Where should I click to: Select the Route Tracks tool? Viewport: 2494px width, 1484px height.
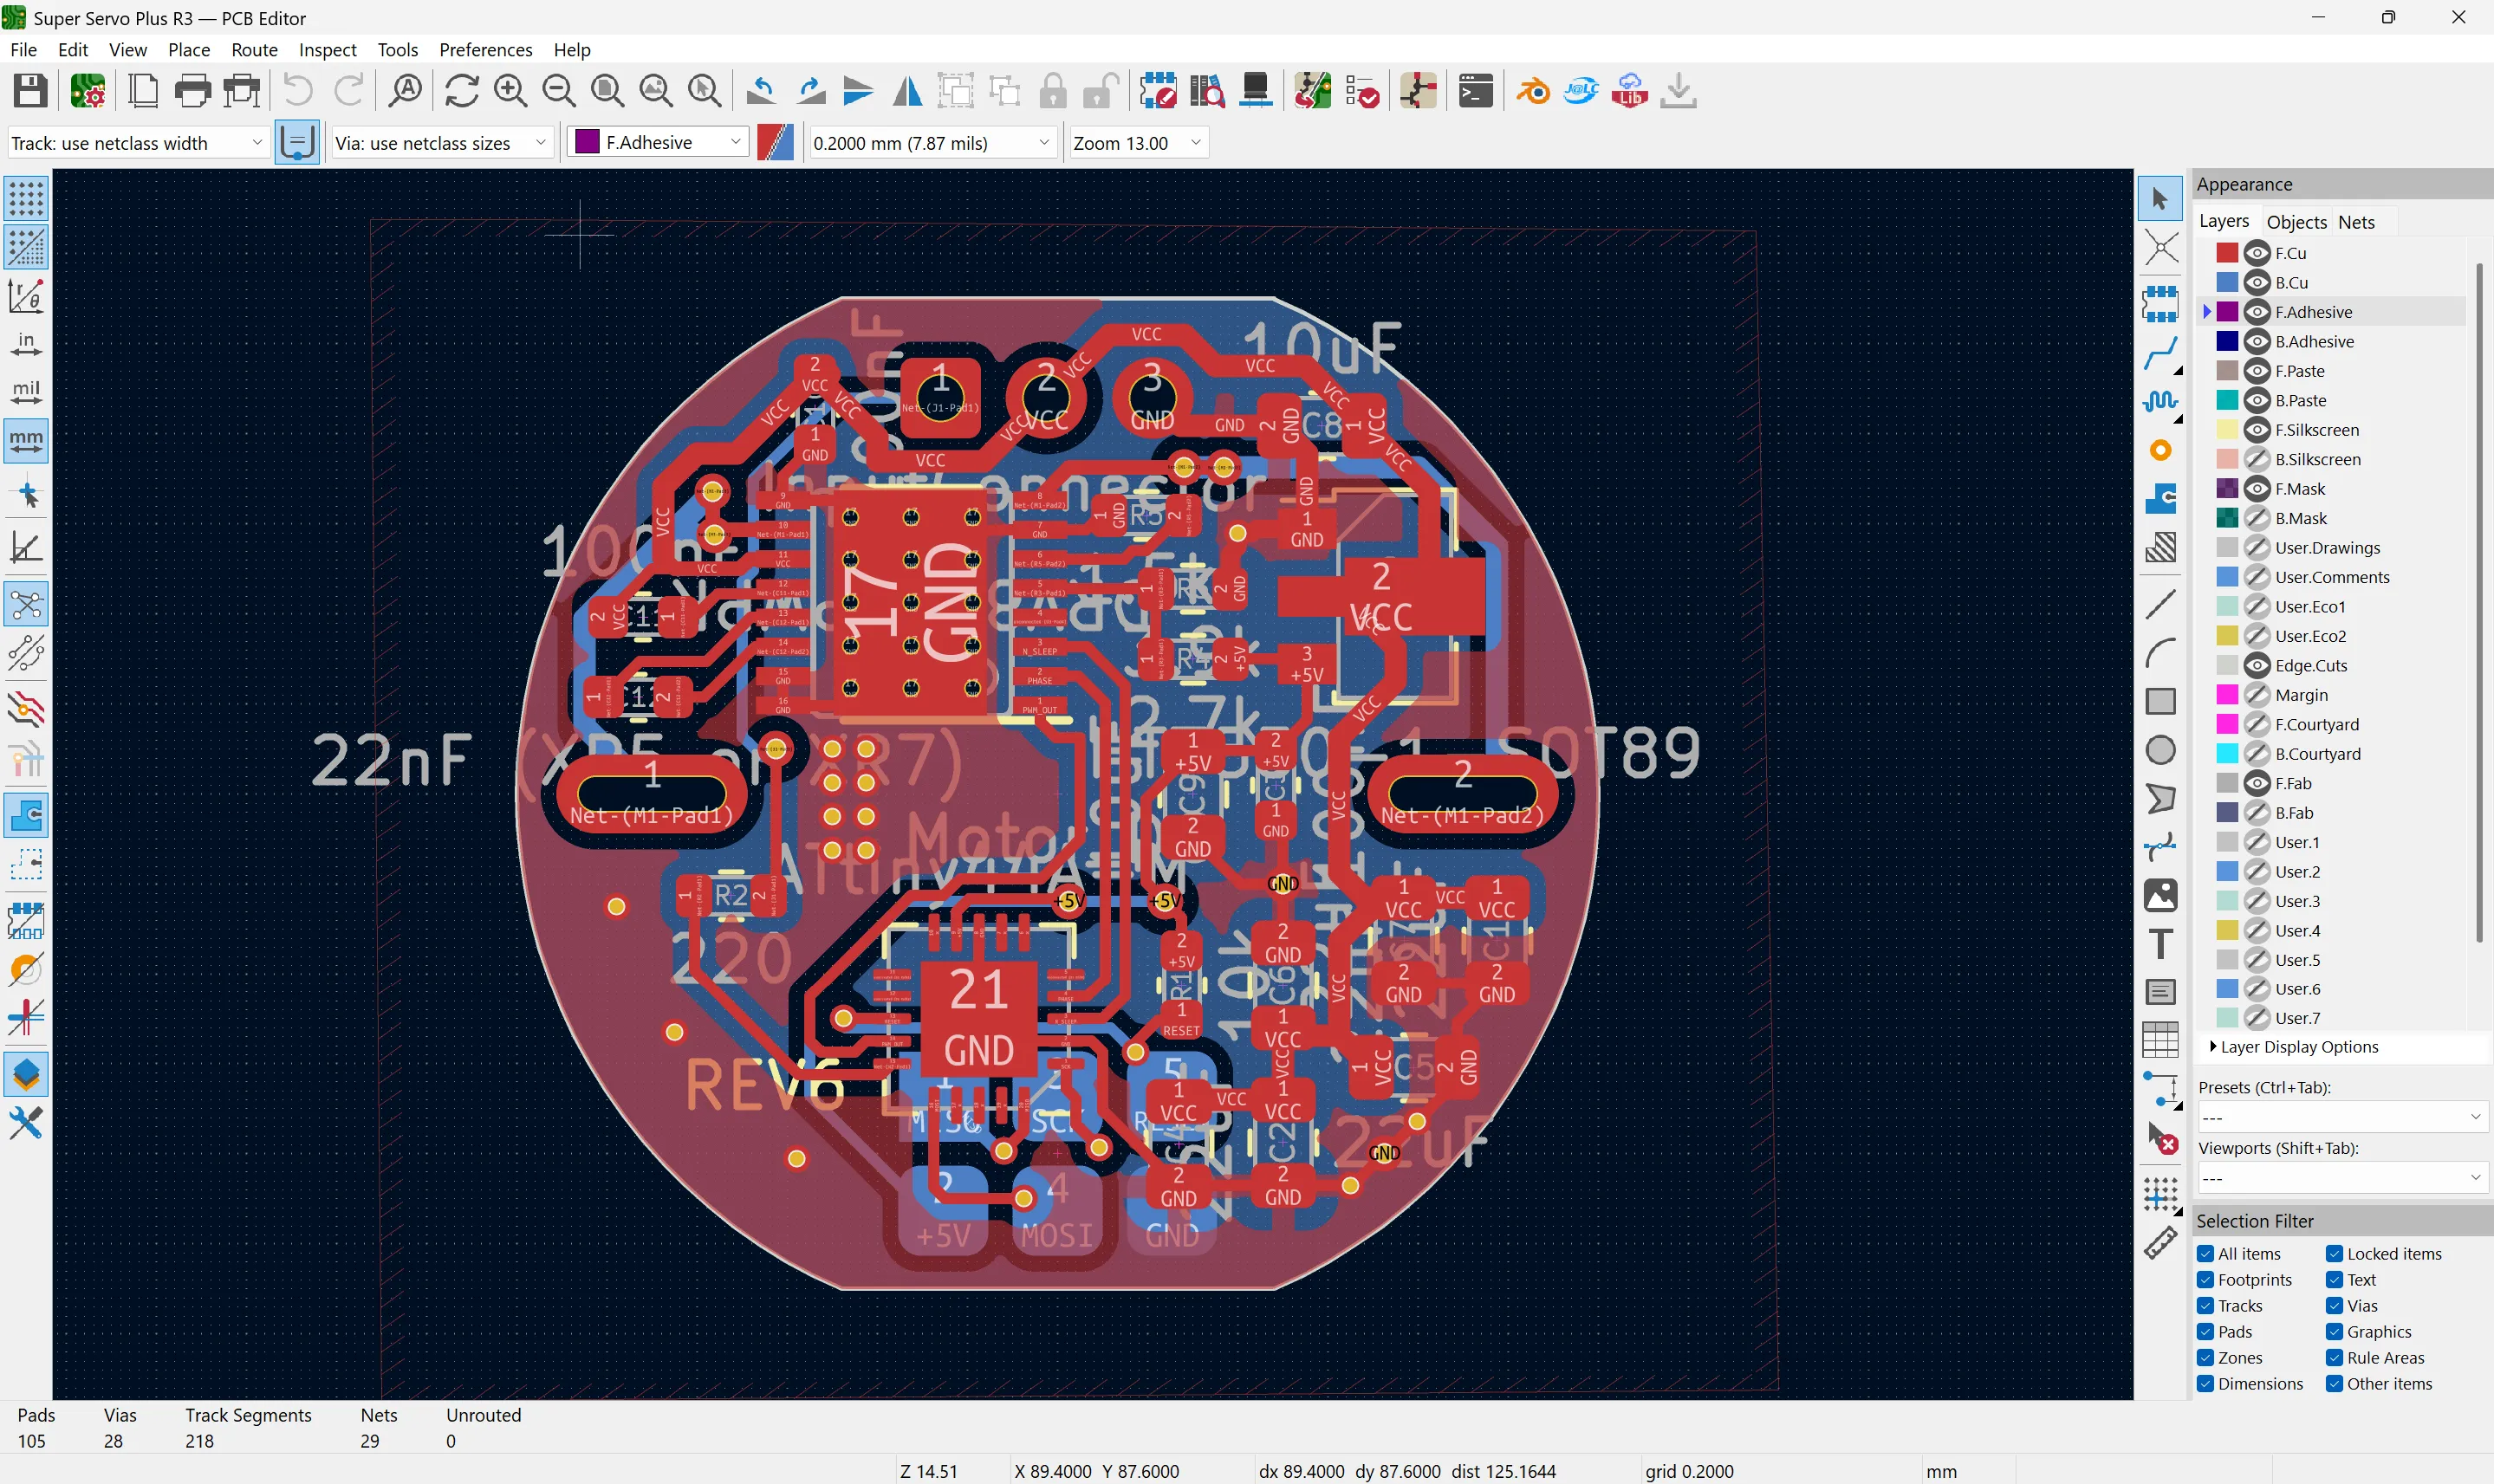pos(2160,353)
